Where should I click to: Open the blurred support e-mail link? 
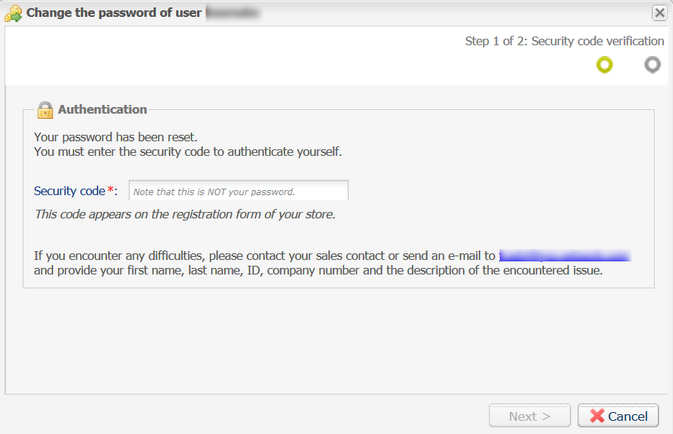pyautogui.click(x=565, y=255)
